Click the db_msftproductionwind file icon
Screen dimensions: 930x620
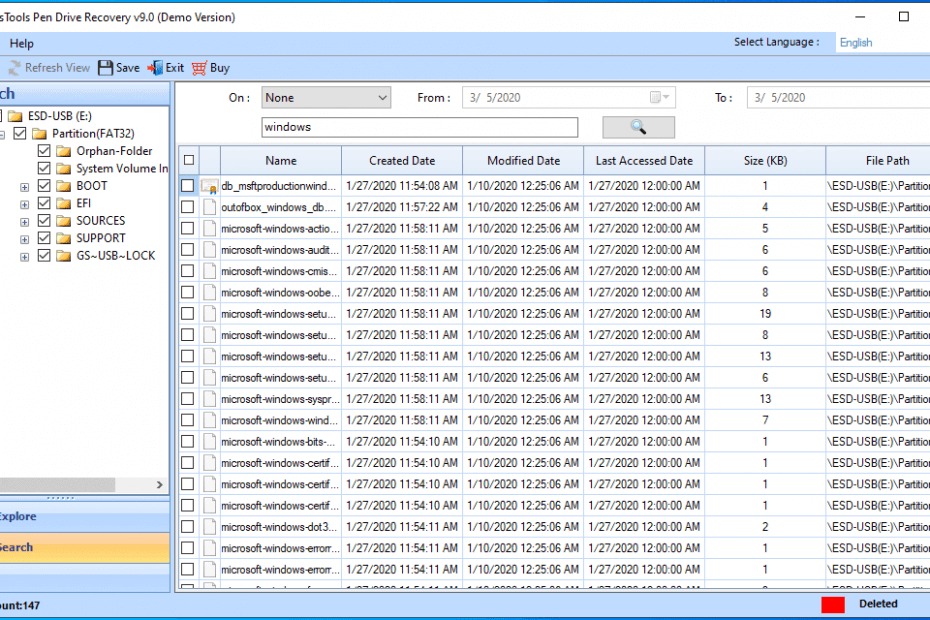209,186
